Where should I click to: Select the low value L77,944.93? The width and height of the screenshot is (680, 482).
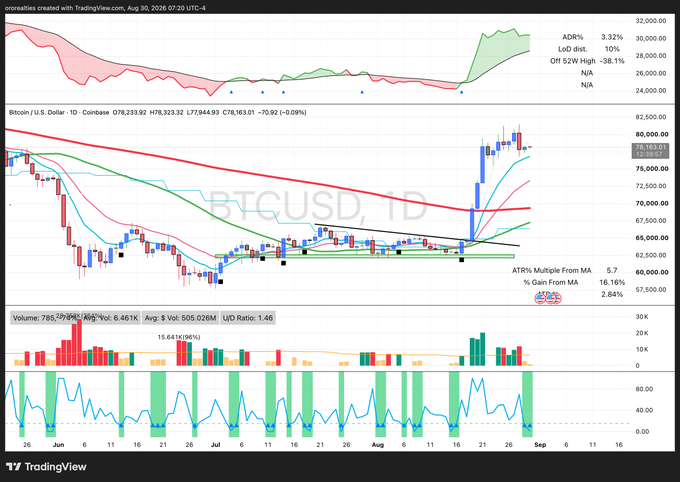(203, 112)
